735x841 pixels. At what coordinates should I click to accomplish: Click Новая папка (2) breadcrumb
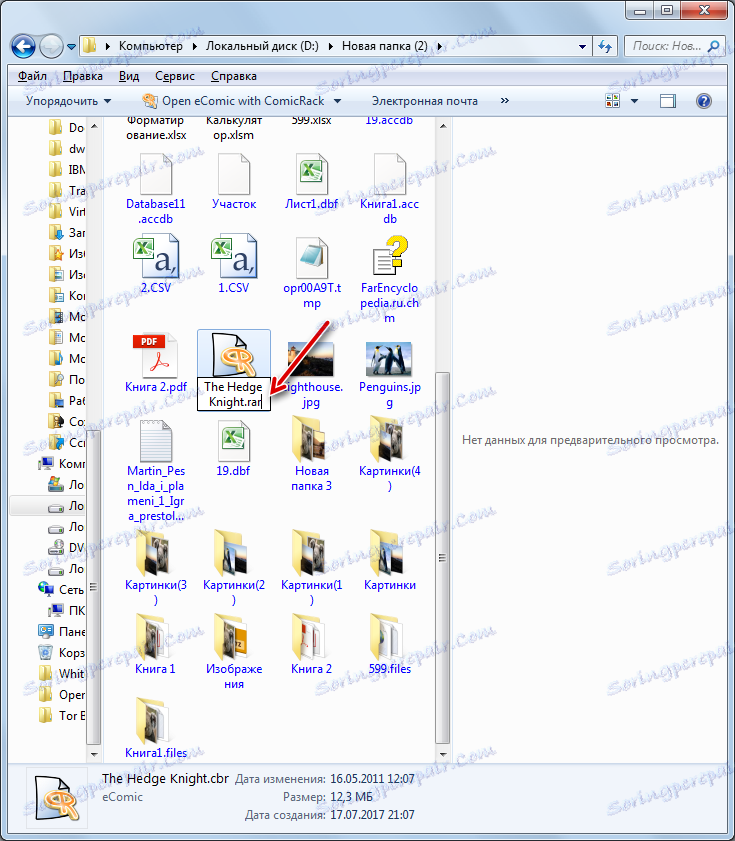point(385,47)
